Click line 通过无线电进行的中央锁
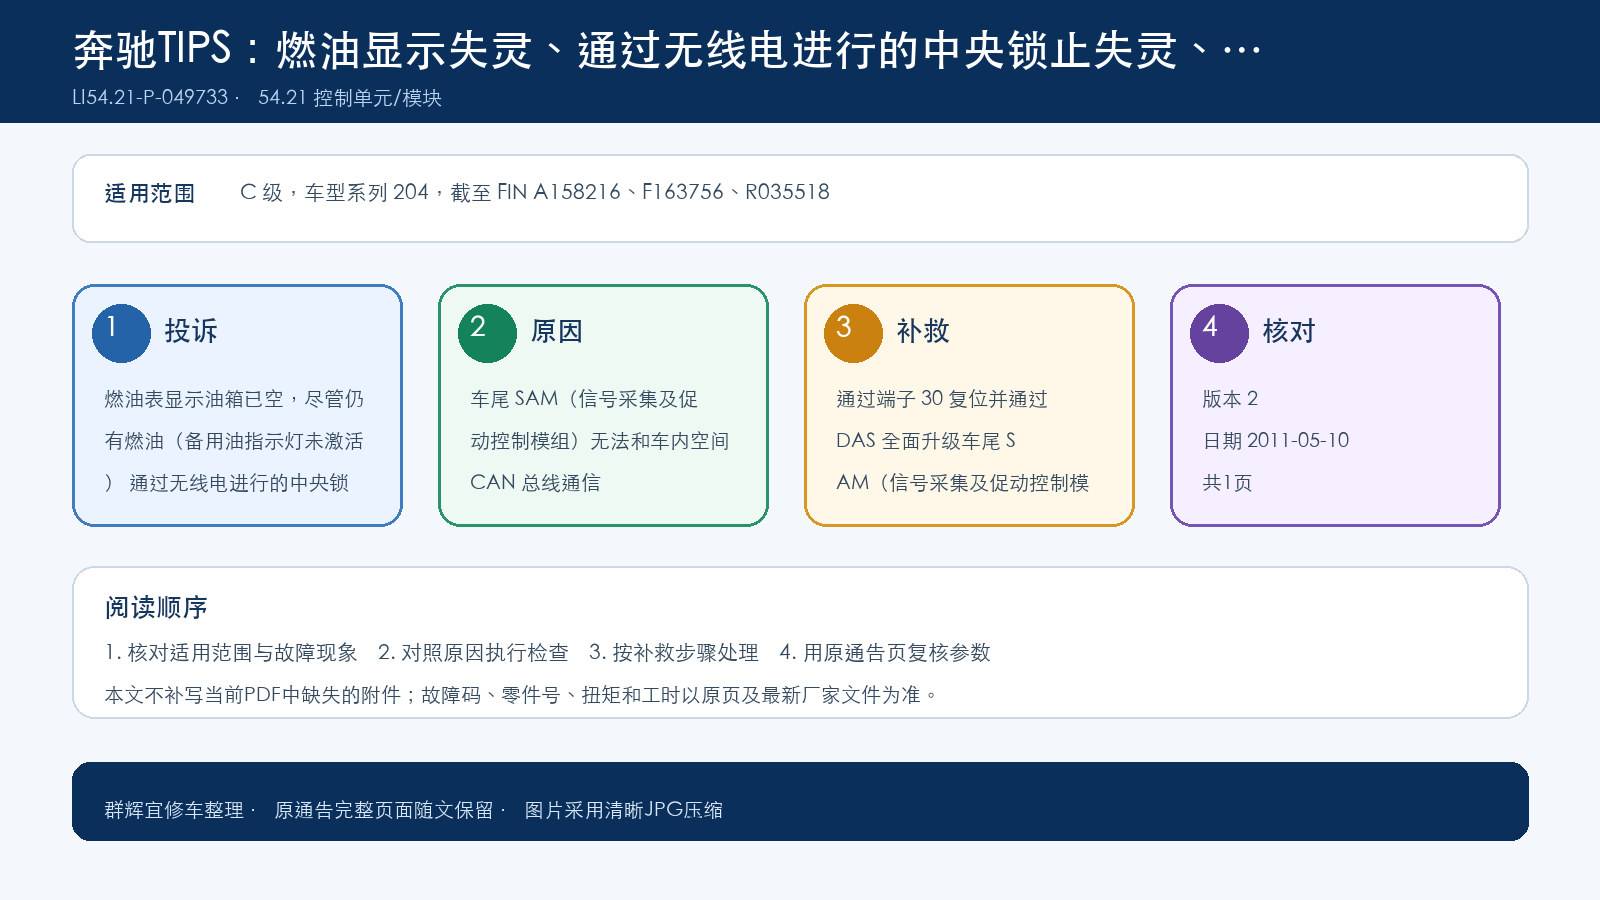The width and height of the screenshot is (1600, 900). [x=239, y=483]
